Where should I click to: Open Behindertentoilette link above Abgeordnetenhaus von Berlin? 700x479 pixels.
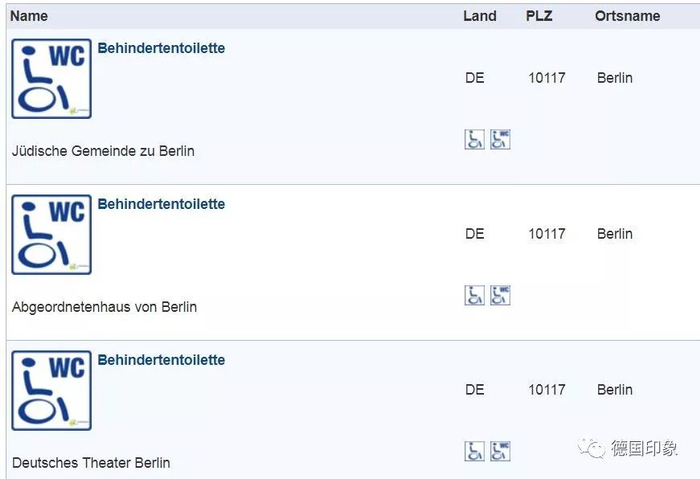coord(161,204)
